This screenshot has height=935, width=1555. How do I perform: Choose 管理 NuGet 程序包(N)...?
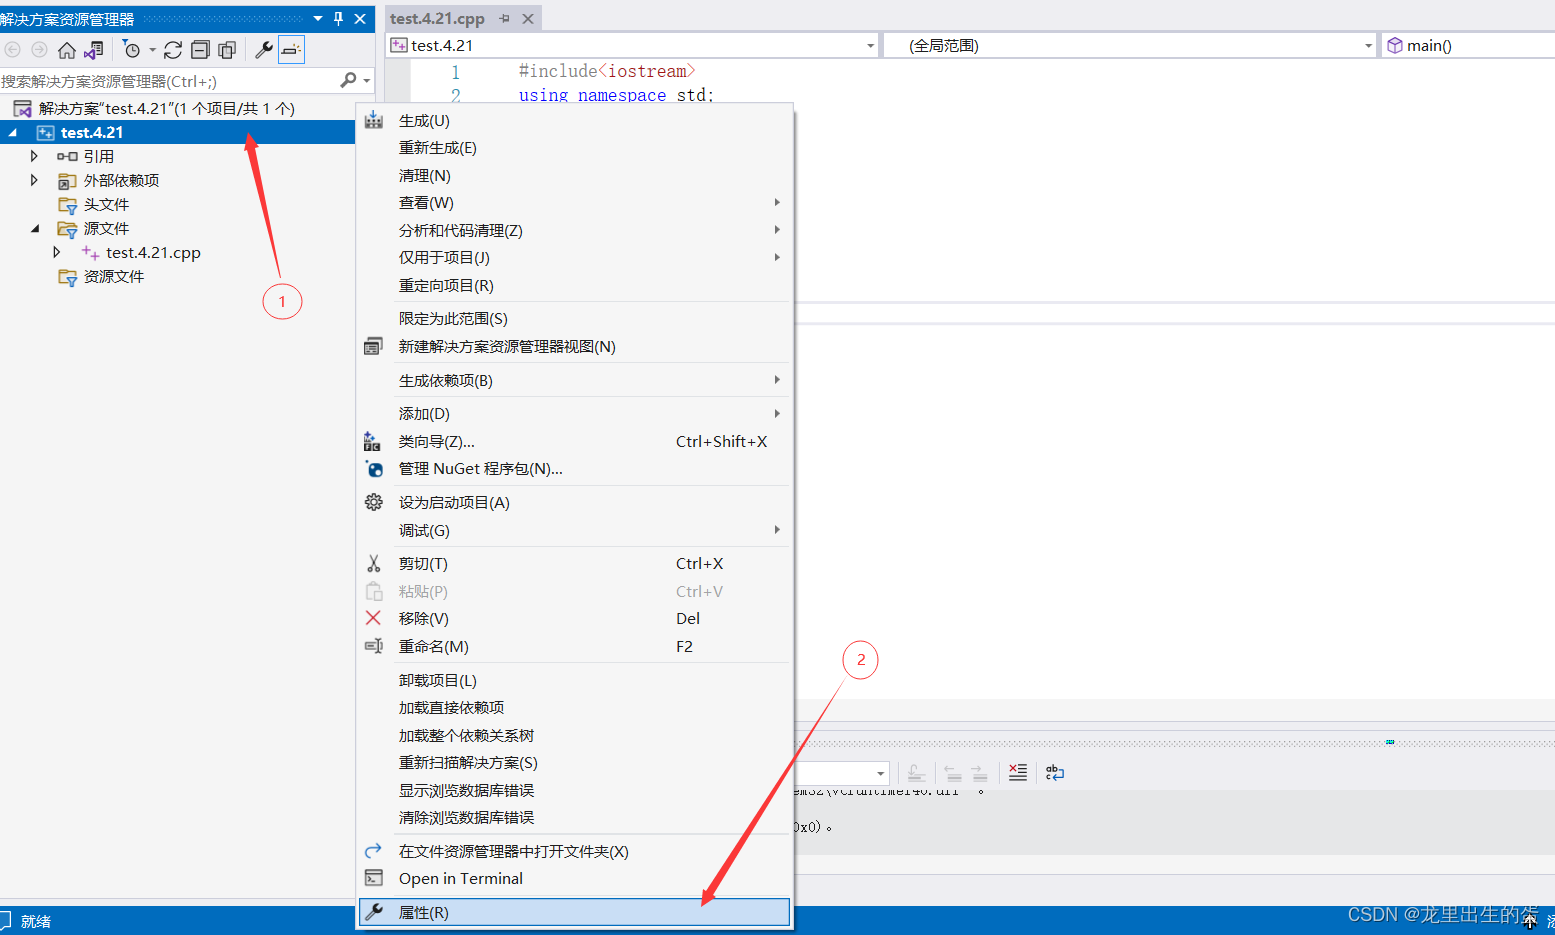pos(575,468)
